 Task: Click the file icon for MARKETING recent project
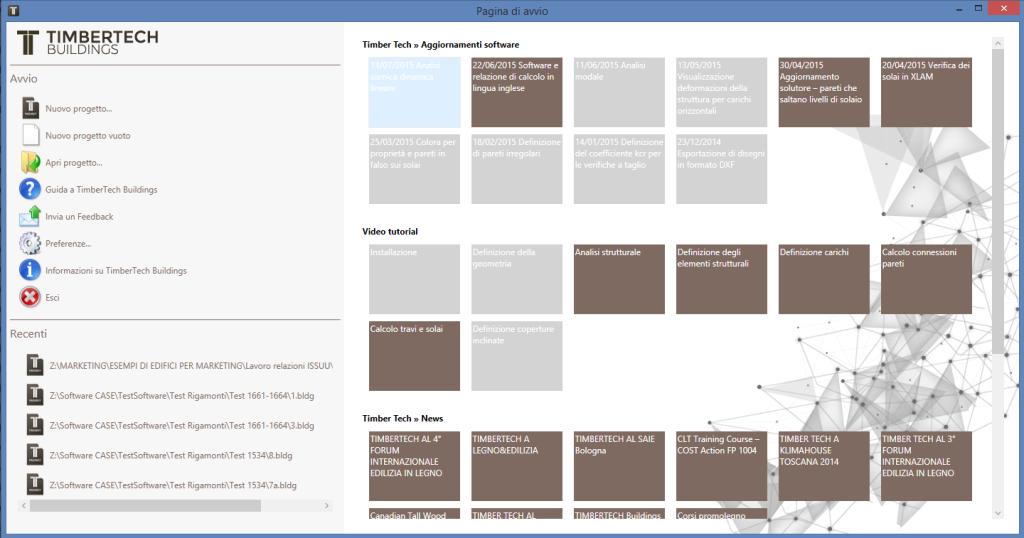click(x=35, y=365)
